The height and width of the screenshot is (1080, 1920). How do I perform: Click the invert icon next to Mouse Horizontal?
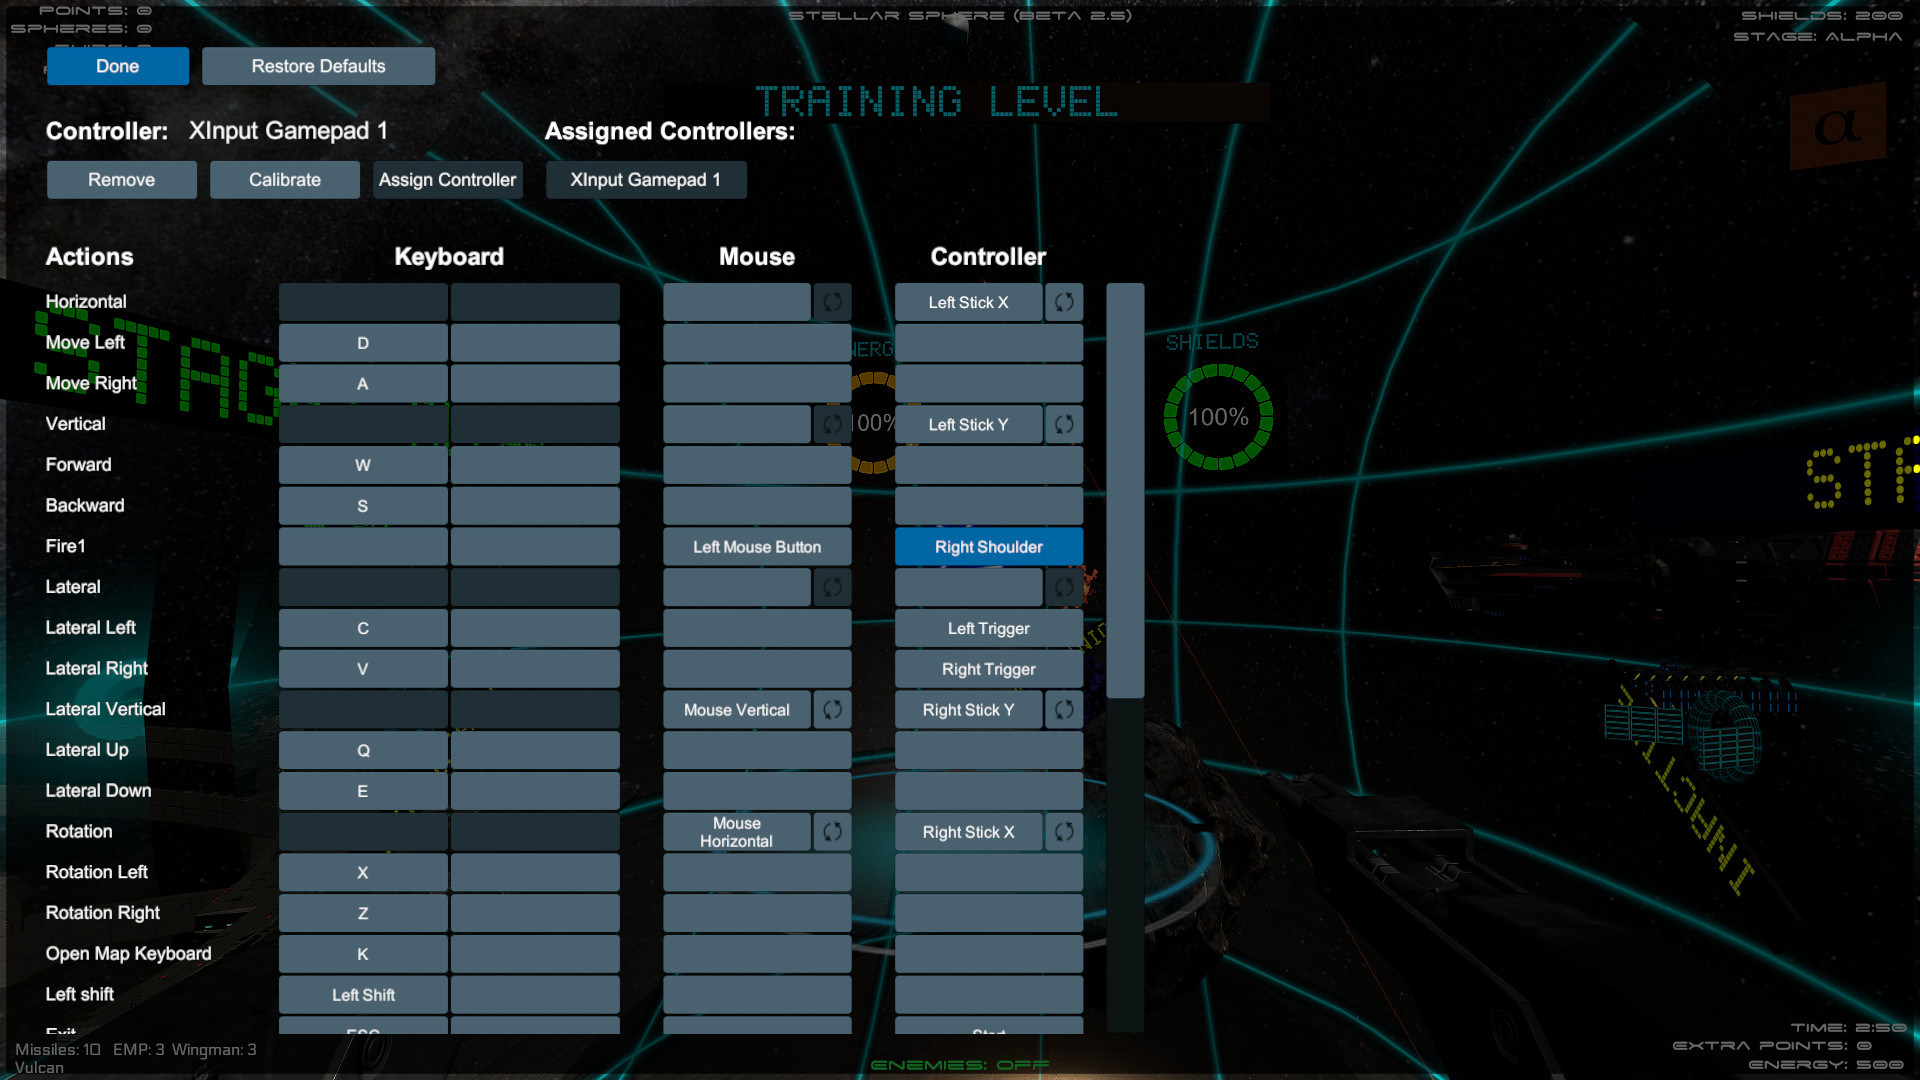pyautogui.click(x=831, y=831)
